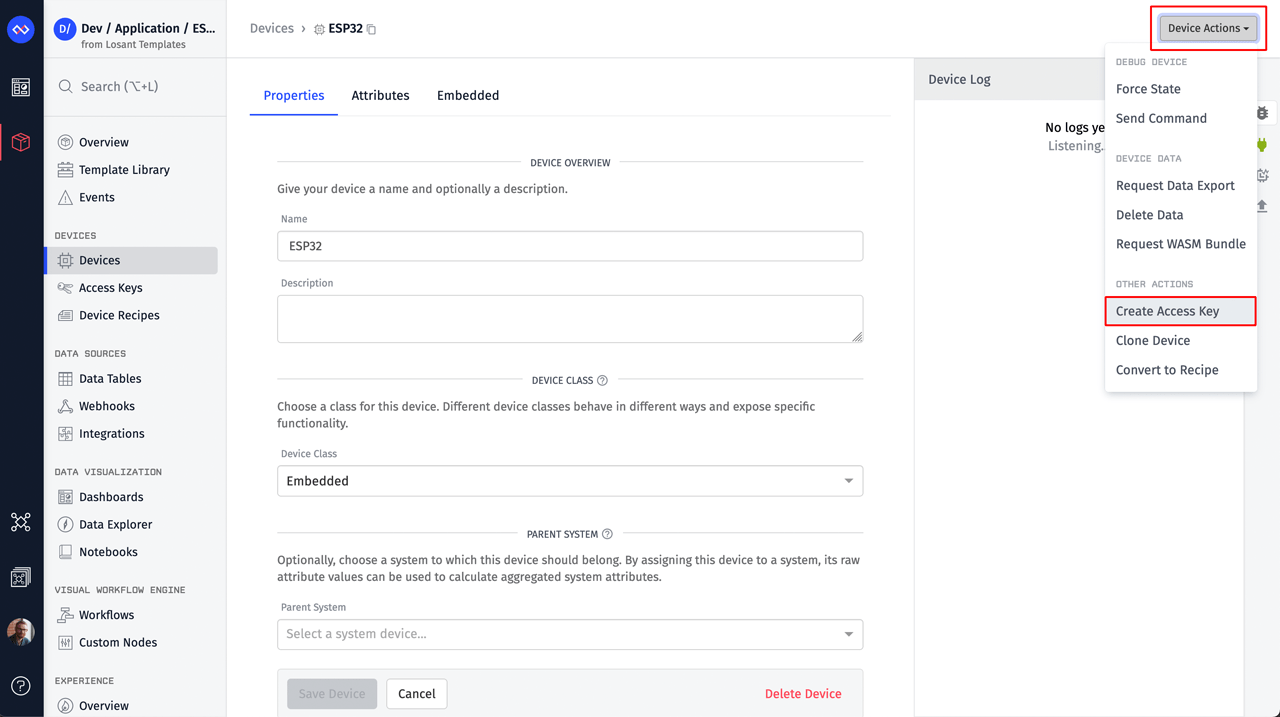Viewport: 1280px width, 717px height.
Task: Switch to the Properties tab
Action: (x=294, y=96)
